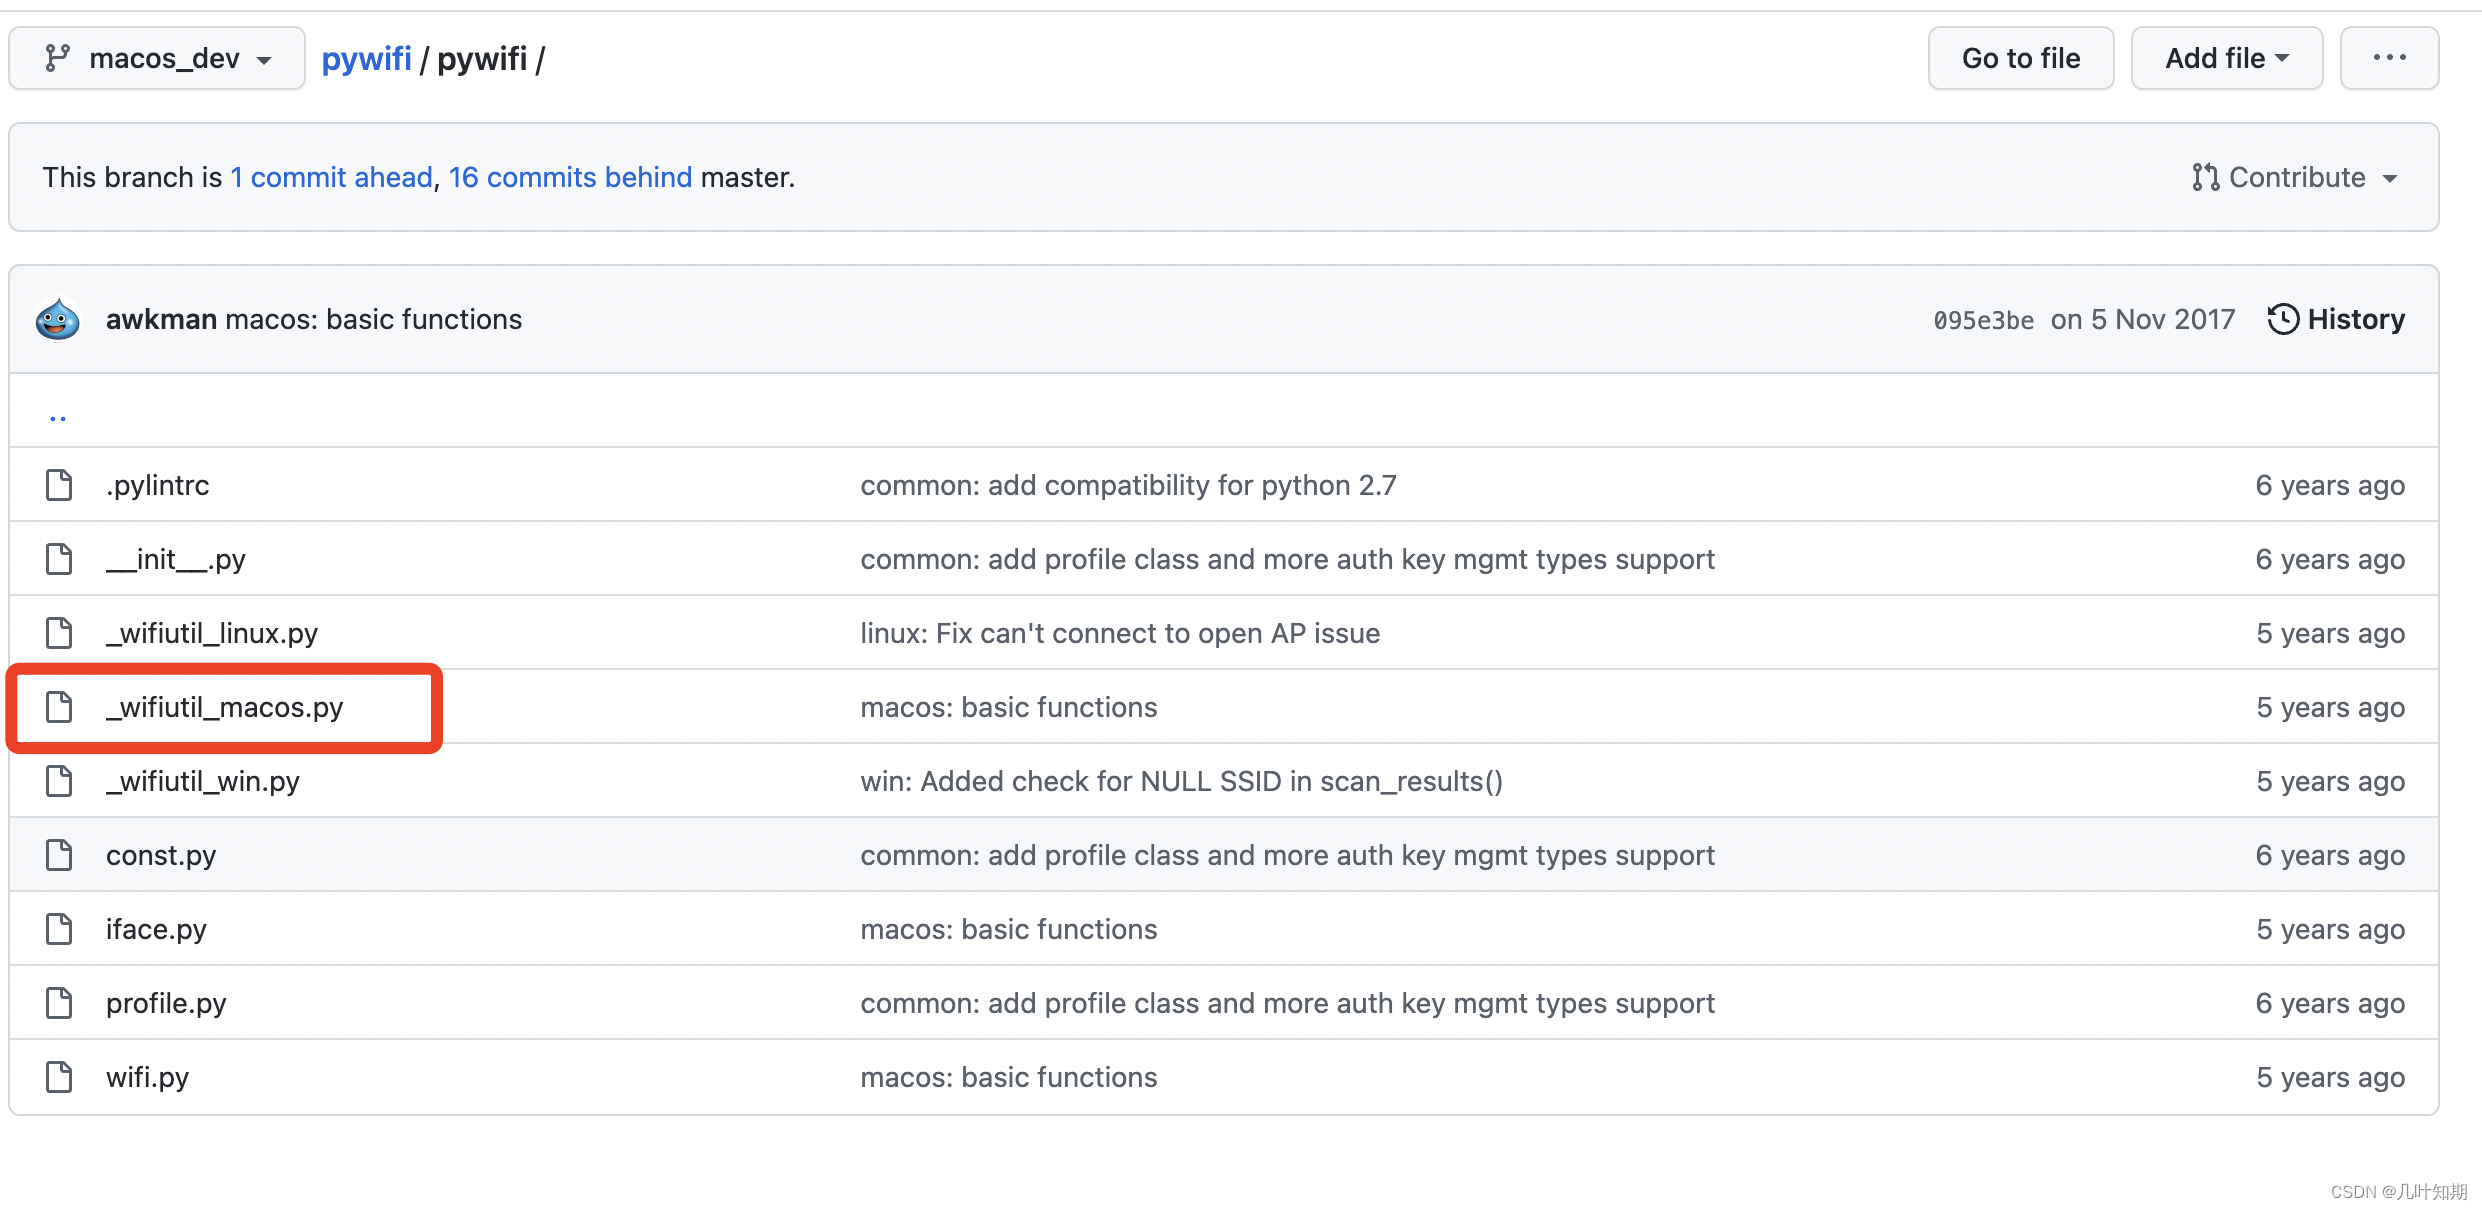Click file icon beside wifi.py
This screenshot has width=2482, height=1210.
point(59,1077)
